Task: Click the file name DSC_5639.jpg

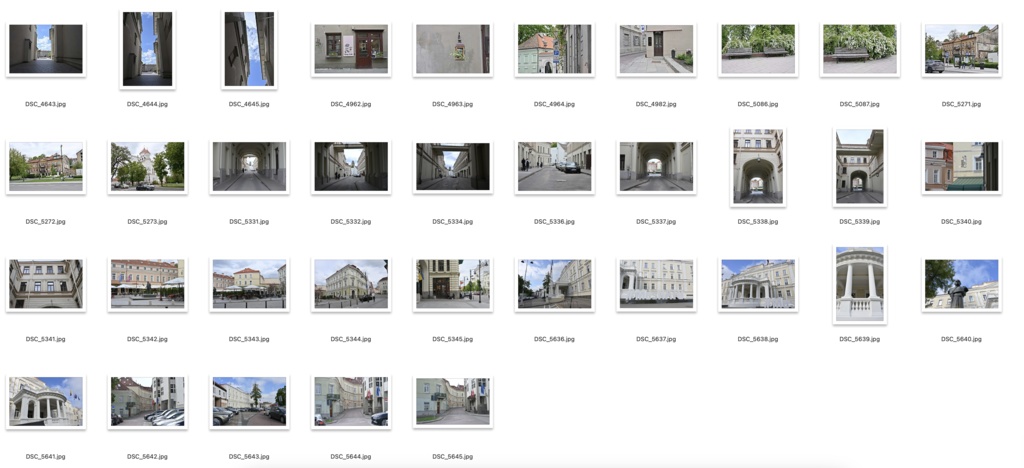Action: pos(859,339)
